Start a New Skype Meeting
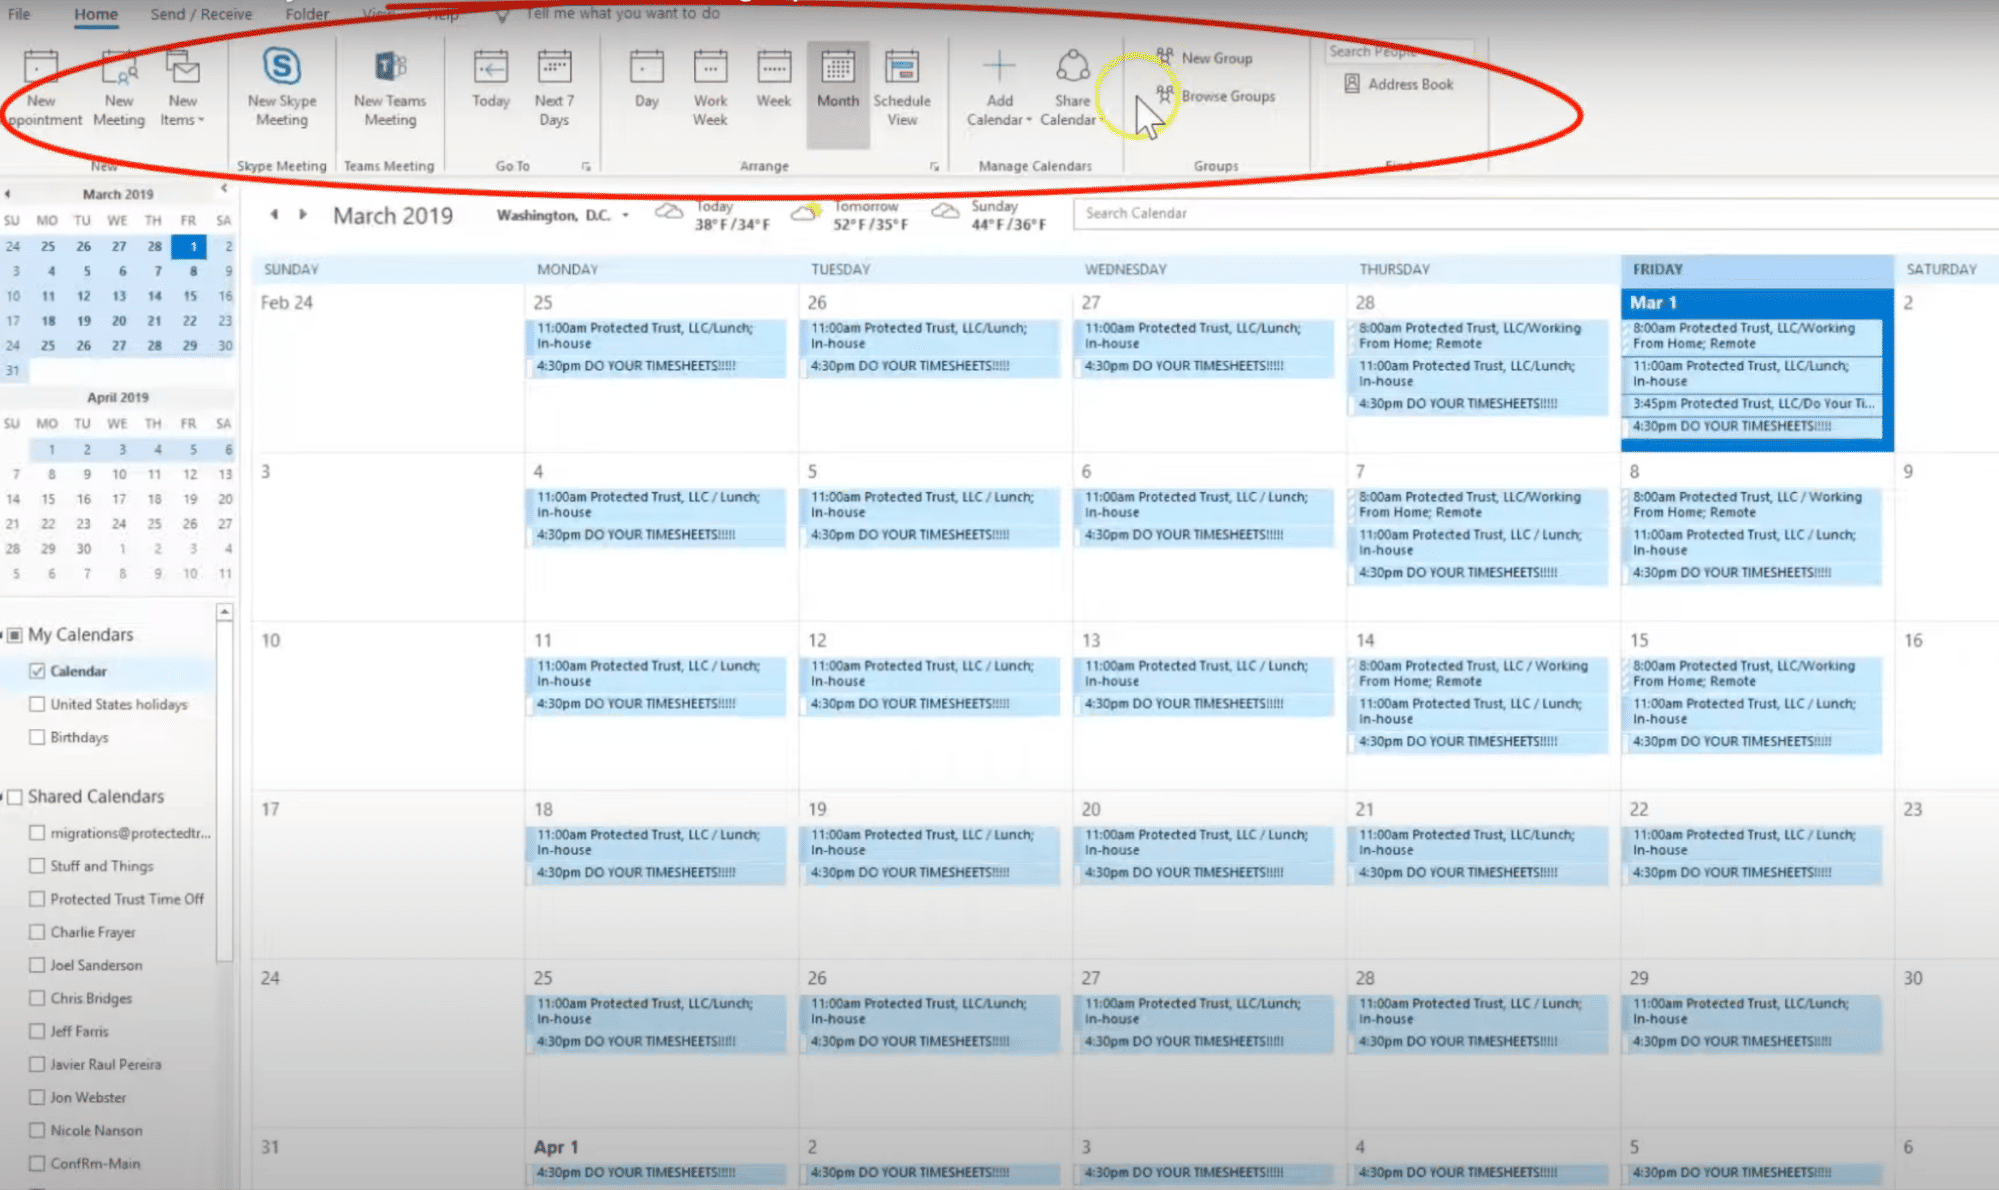This screenshot has width=1999, height=1190. coord(282,89)
